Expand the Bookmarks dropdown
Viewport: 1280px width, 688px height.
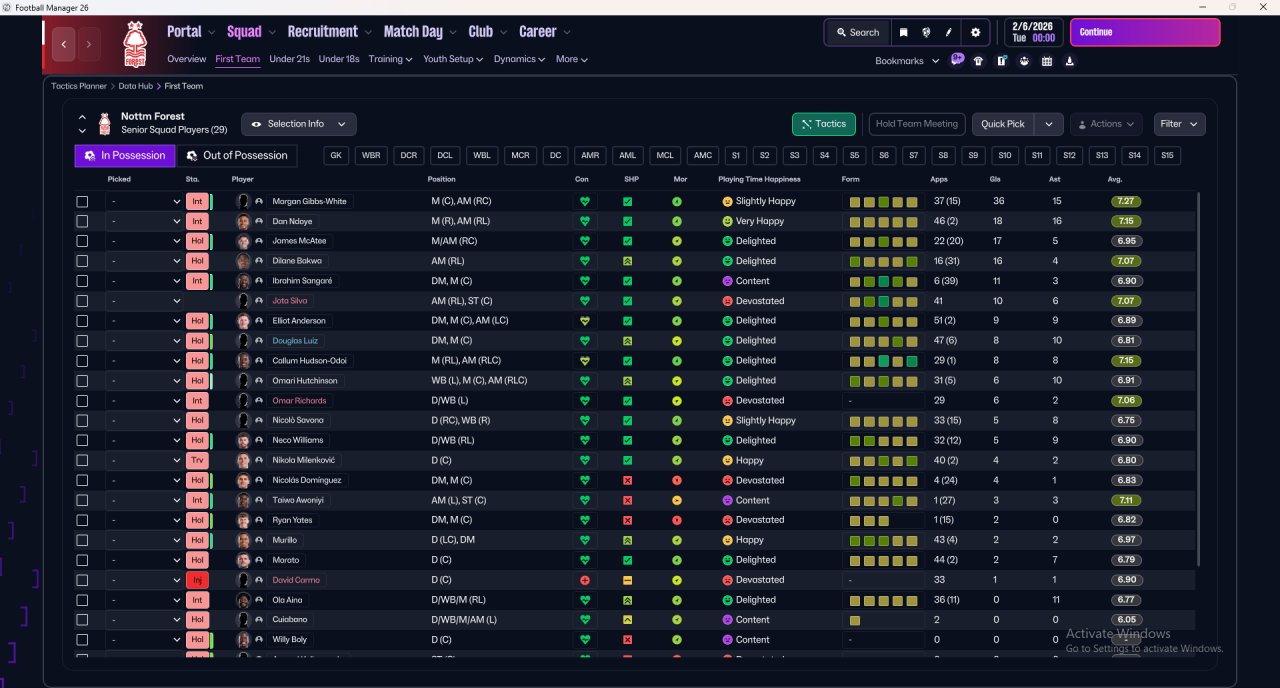[907, 61]
